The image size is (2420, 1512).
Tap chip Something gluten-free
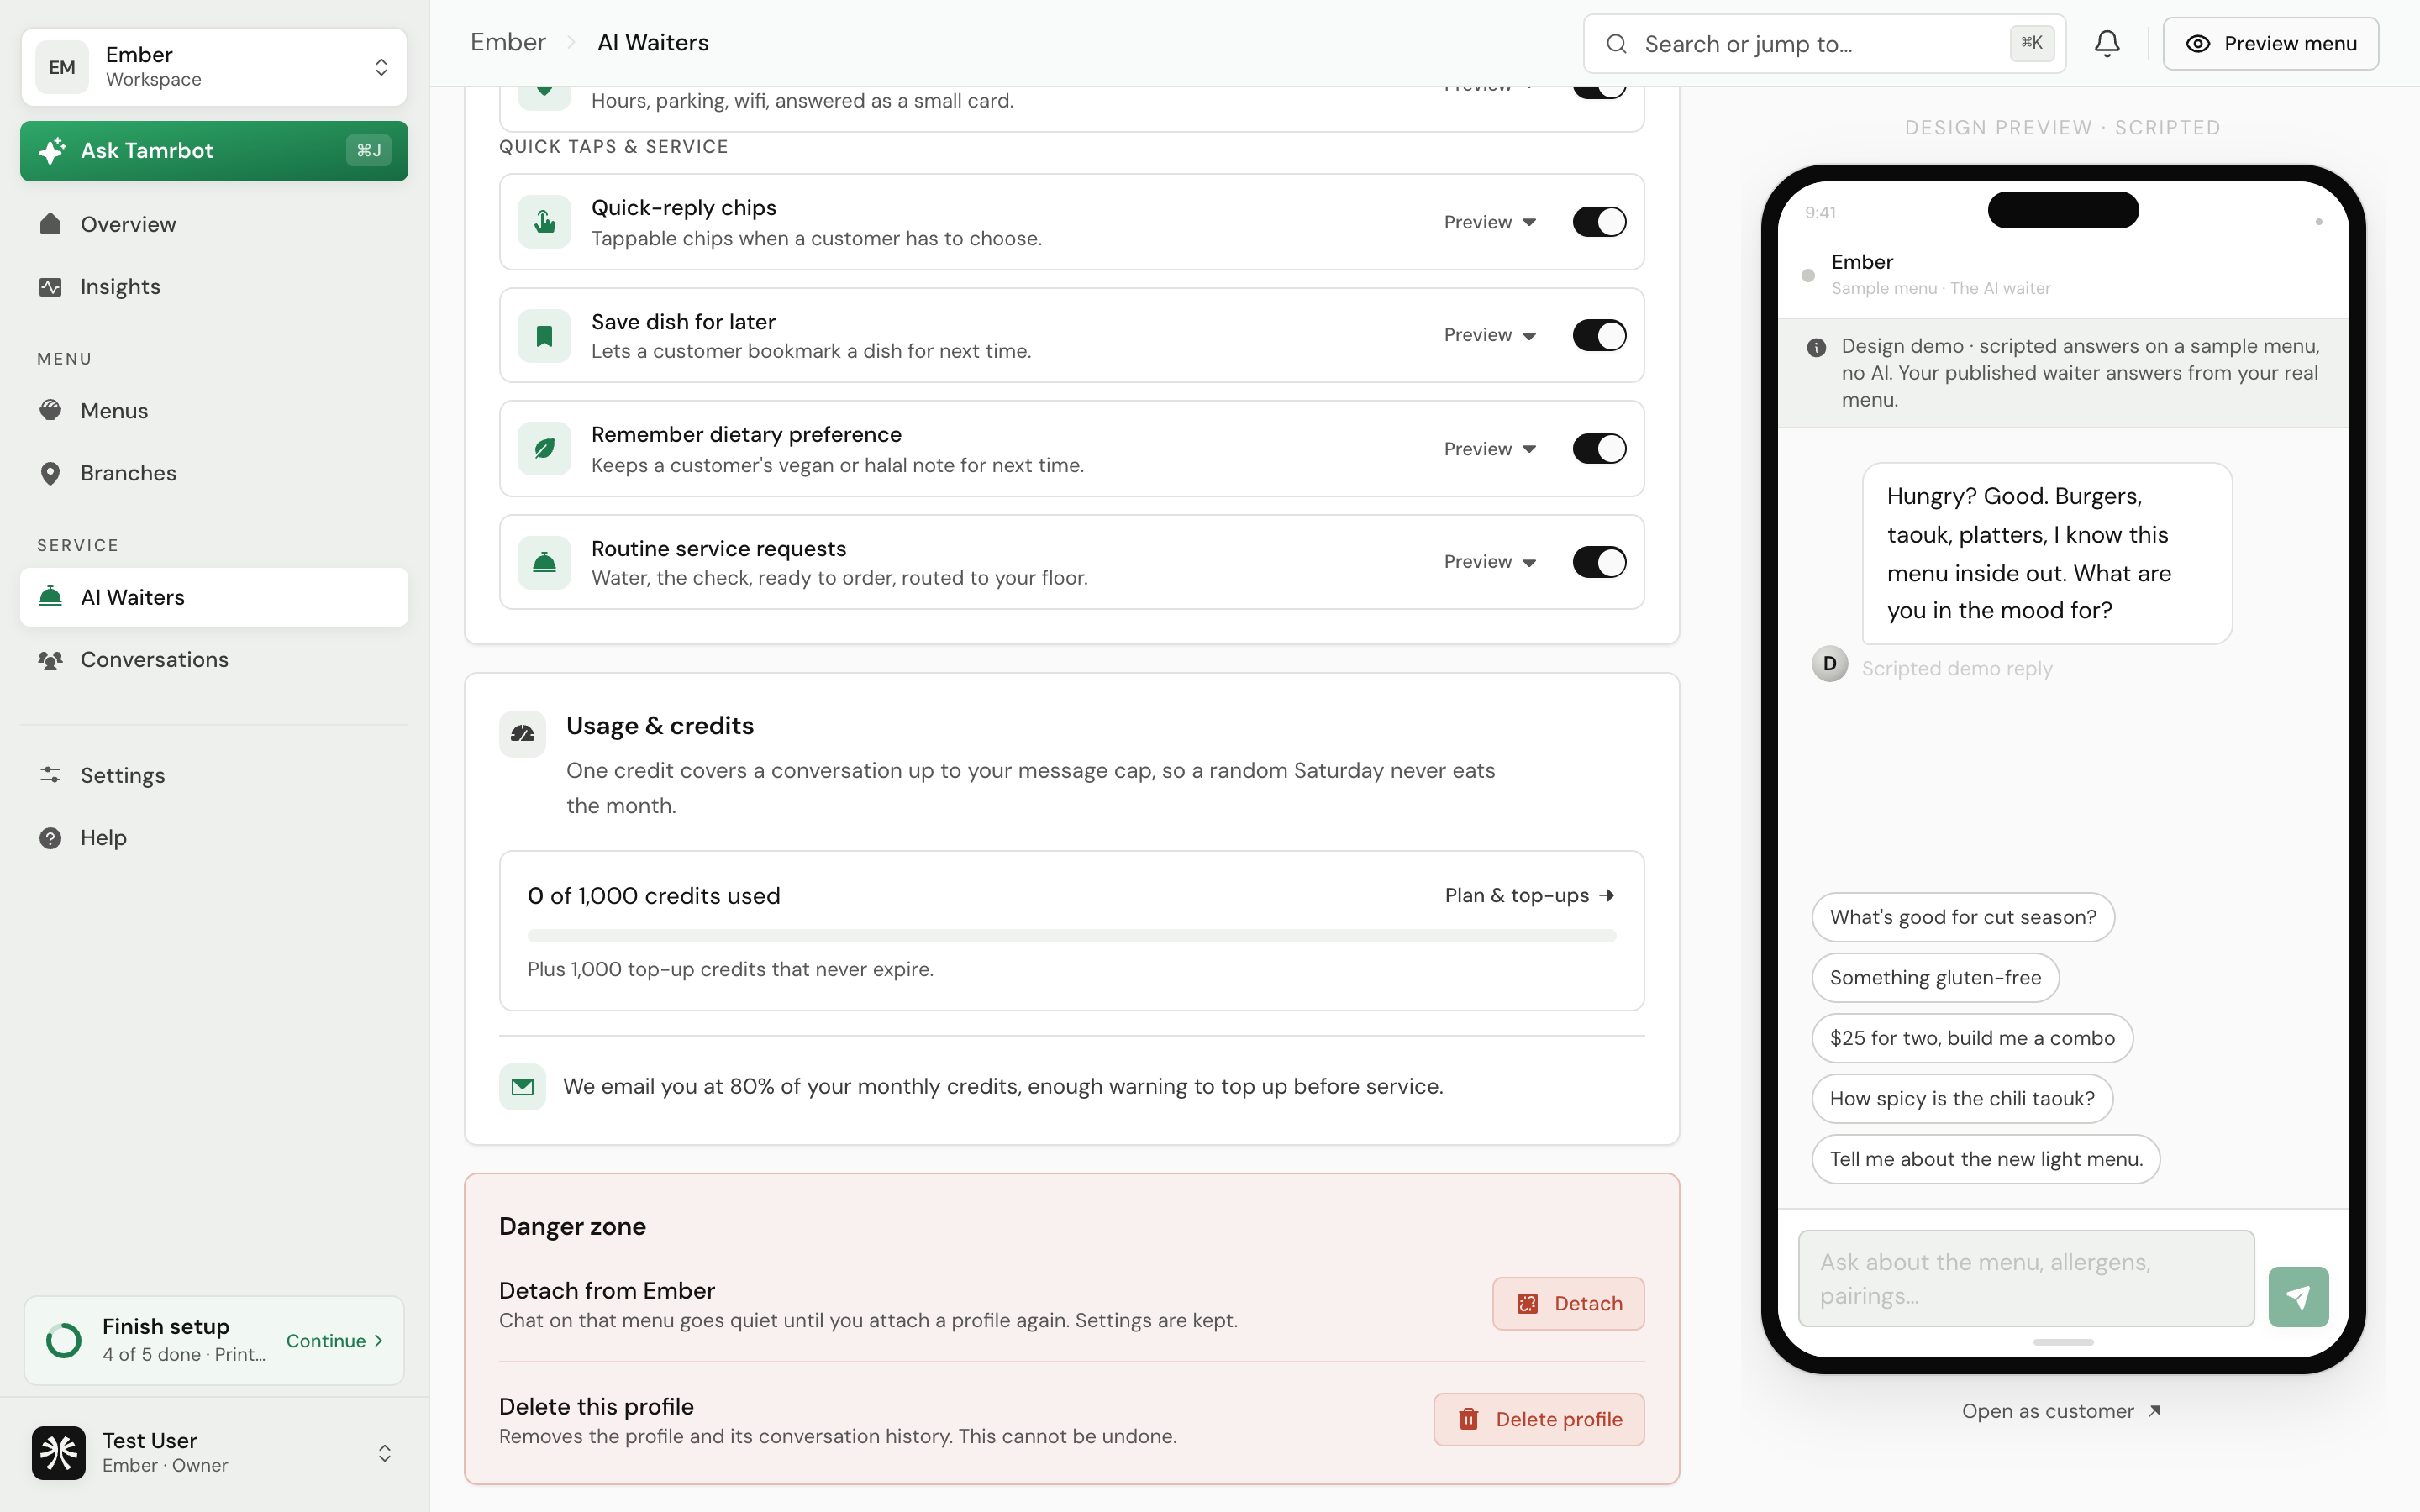(1935, 978)
